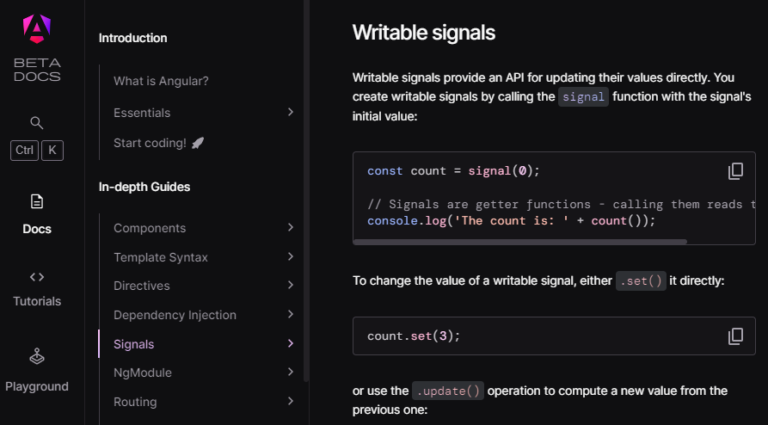This screenshot has width=768, height=425.
Task: Open the What is Angular? link
Action: click(x=161, y=81)
